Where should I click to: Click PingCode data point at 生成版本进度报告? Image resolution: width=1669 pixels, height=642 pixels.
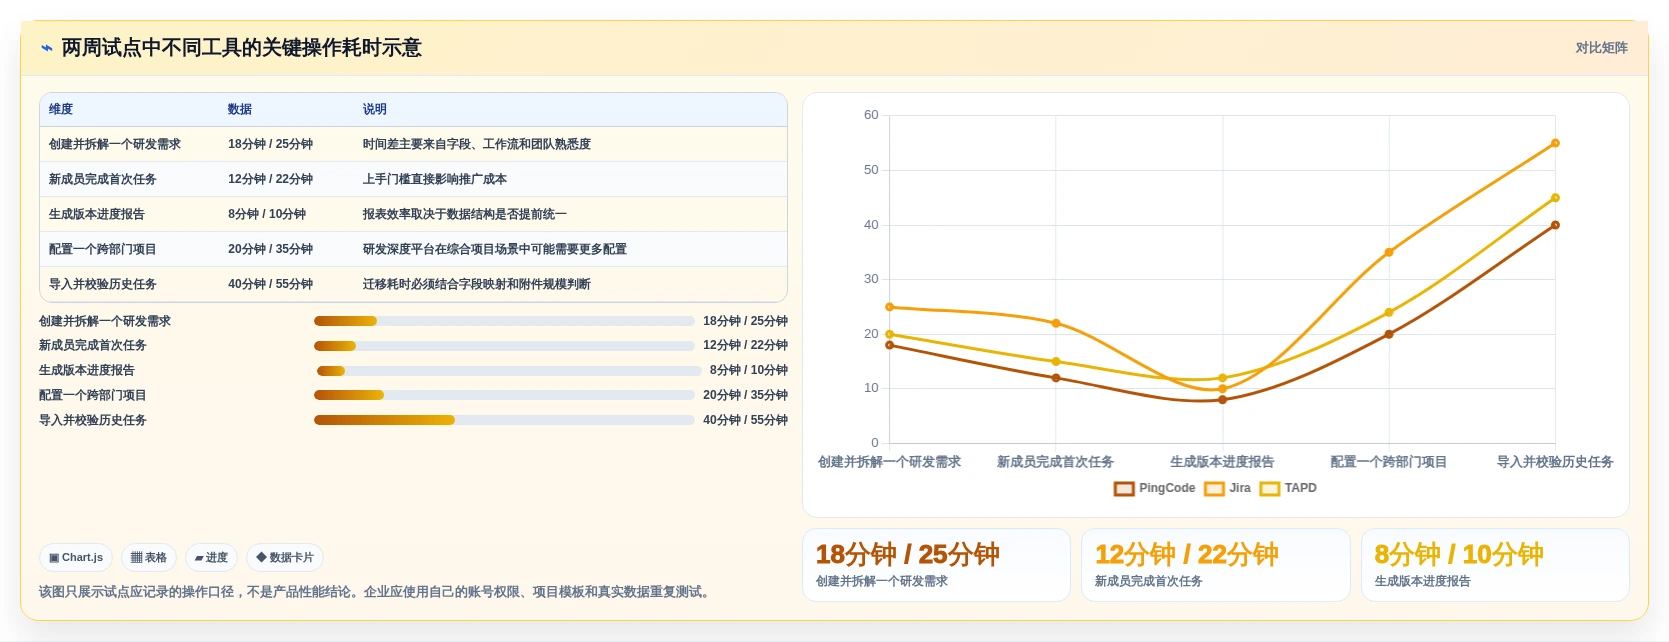tap(1222, 400)
